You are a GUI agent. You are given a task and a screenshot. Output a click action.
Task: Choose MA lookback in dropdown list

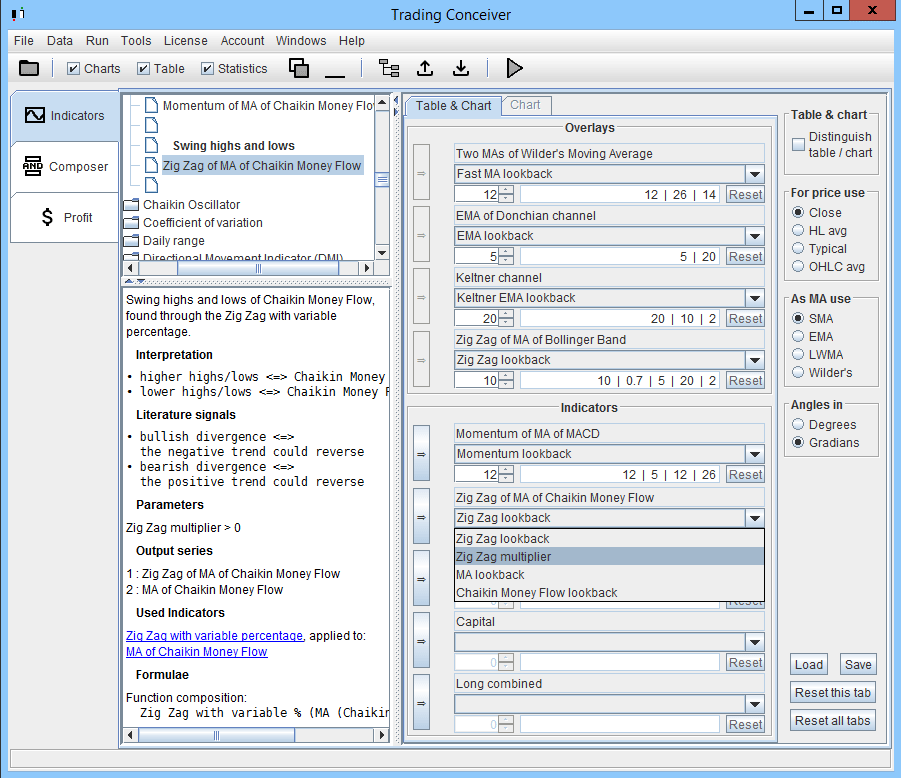coord(609,575)
